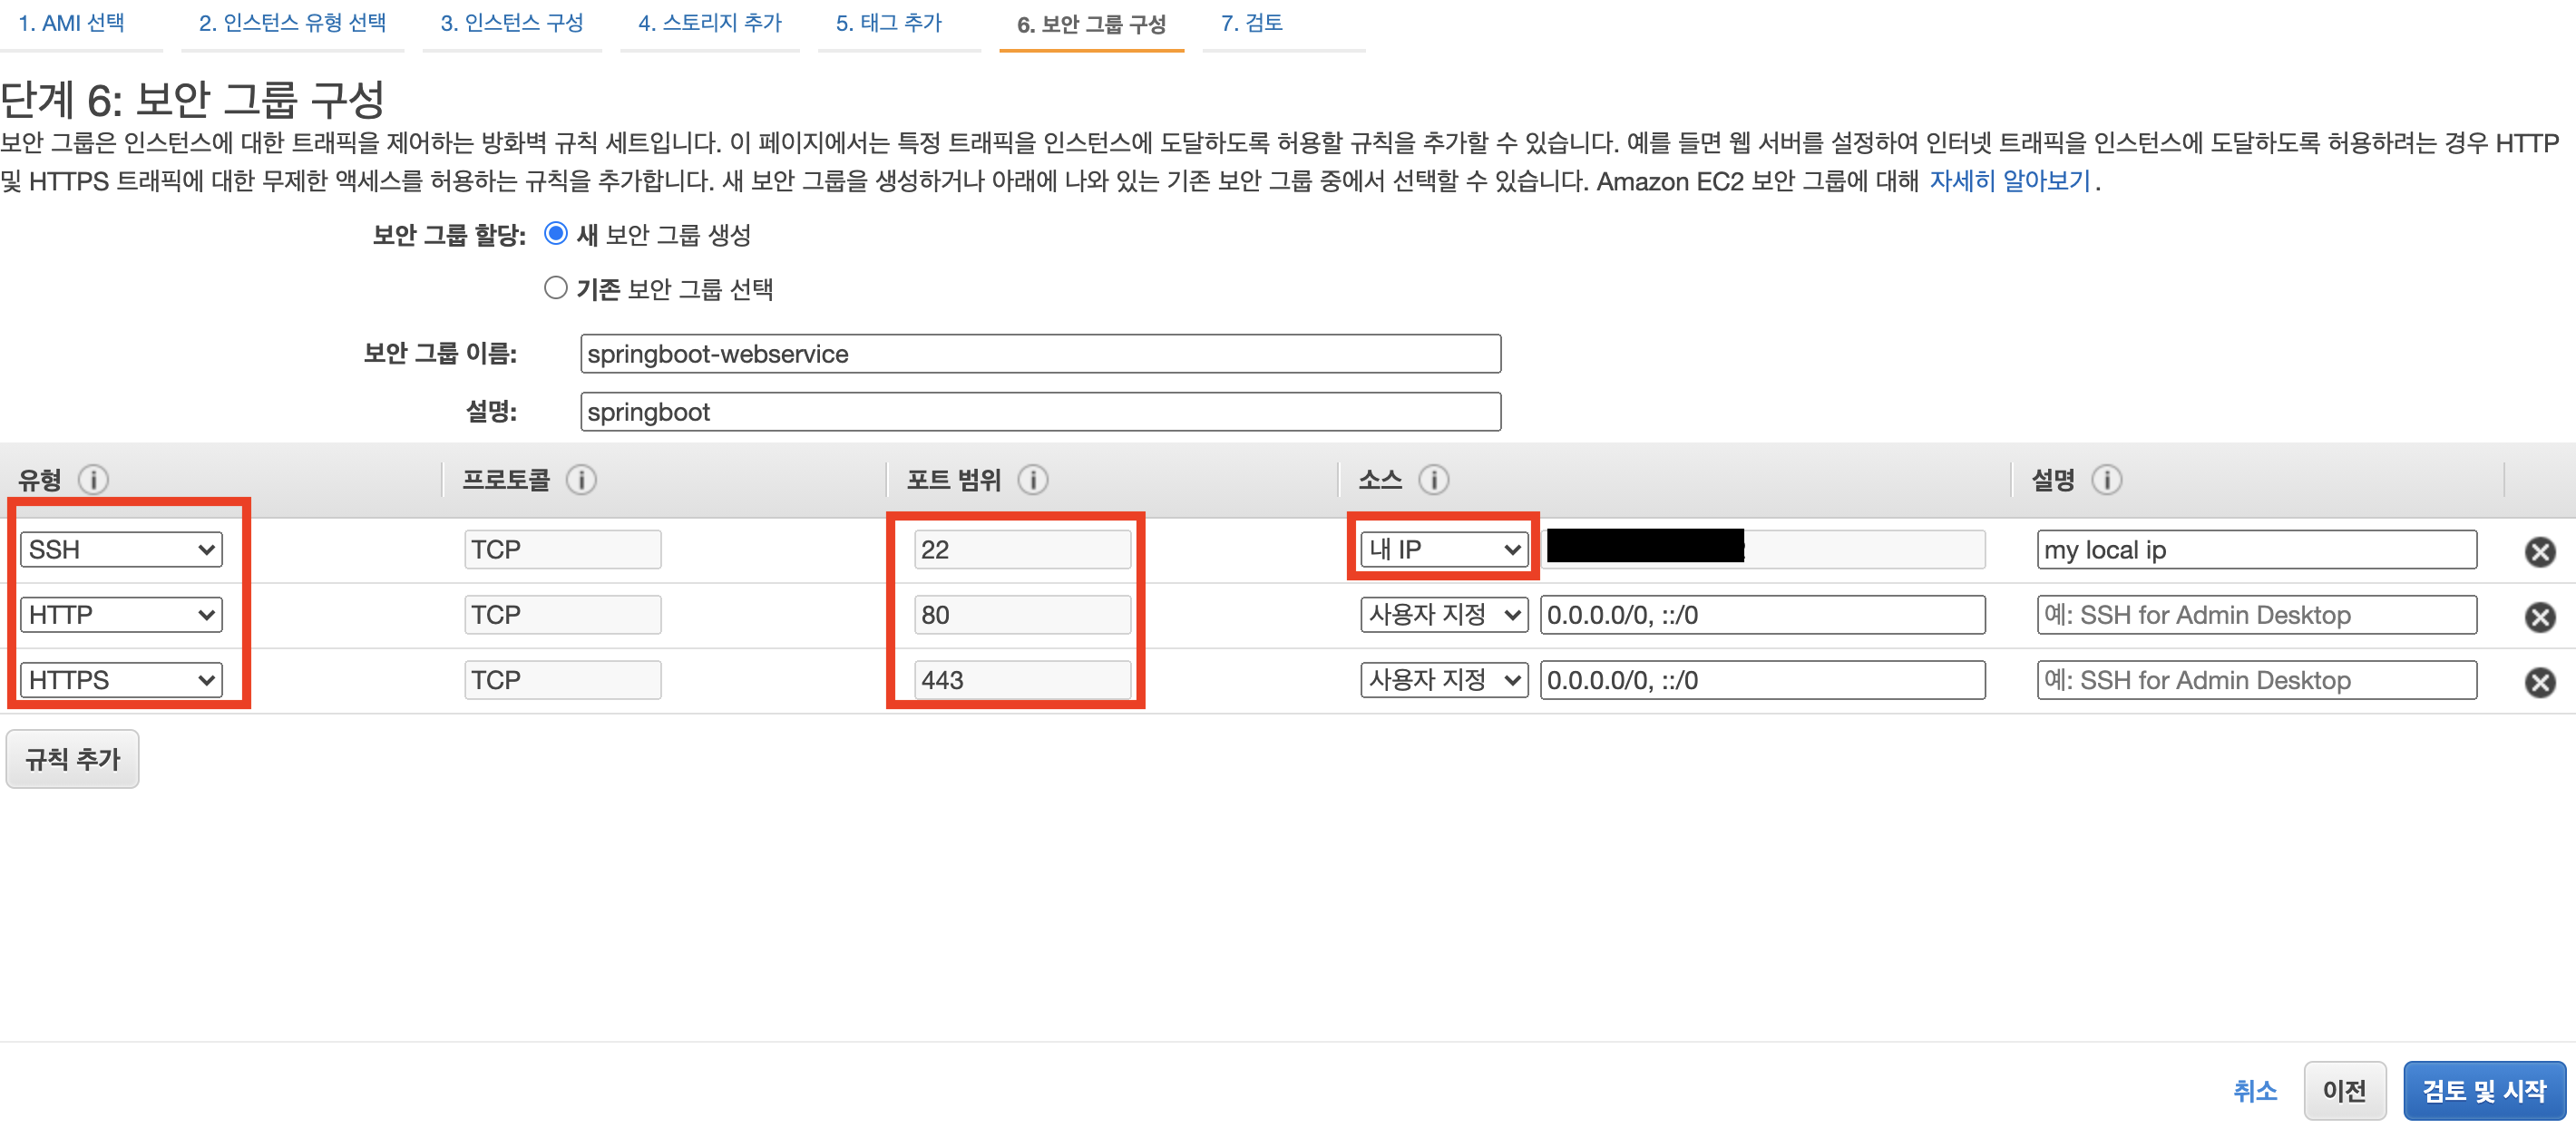This screenshot has height=1128, width=2576.
Task: Select 새 보안 그룹 생성 radio option
Action: tap(556, 234)
